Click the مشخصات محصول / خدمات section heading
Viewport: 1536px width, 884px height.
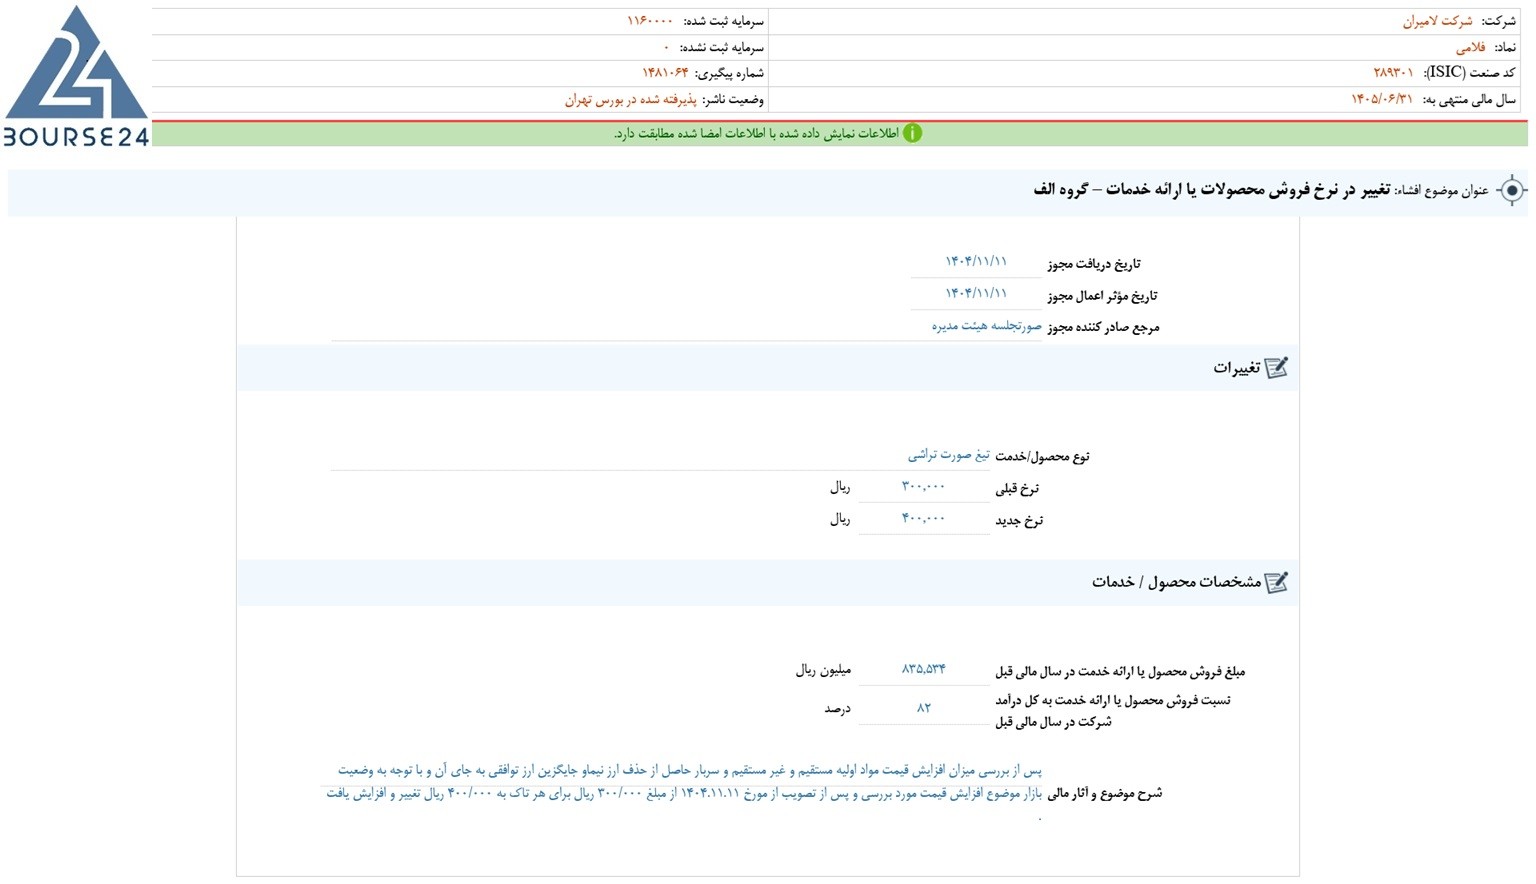[x=1176, y=582]
